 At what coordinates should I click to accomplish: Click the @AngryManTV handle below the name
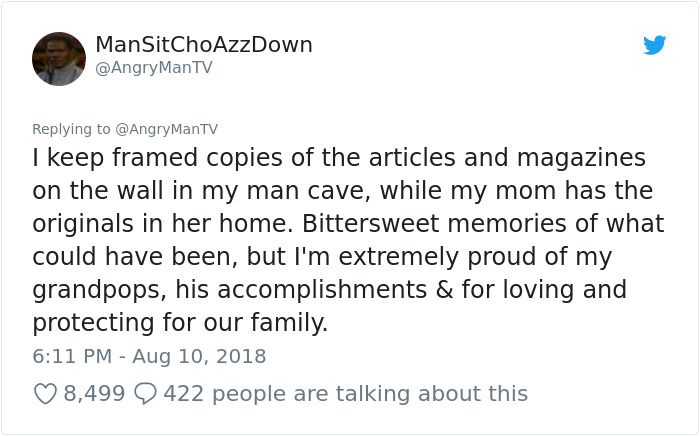coord(153,68)
